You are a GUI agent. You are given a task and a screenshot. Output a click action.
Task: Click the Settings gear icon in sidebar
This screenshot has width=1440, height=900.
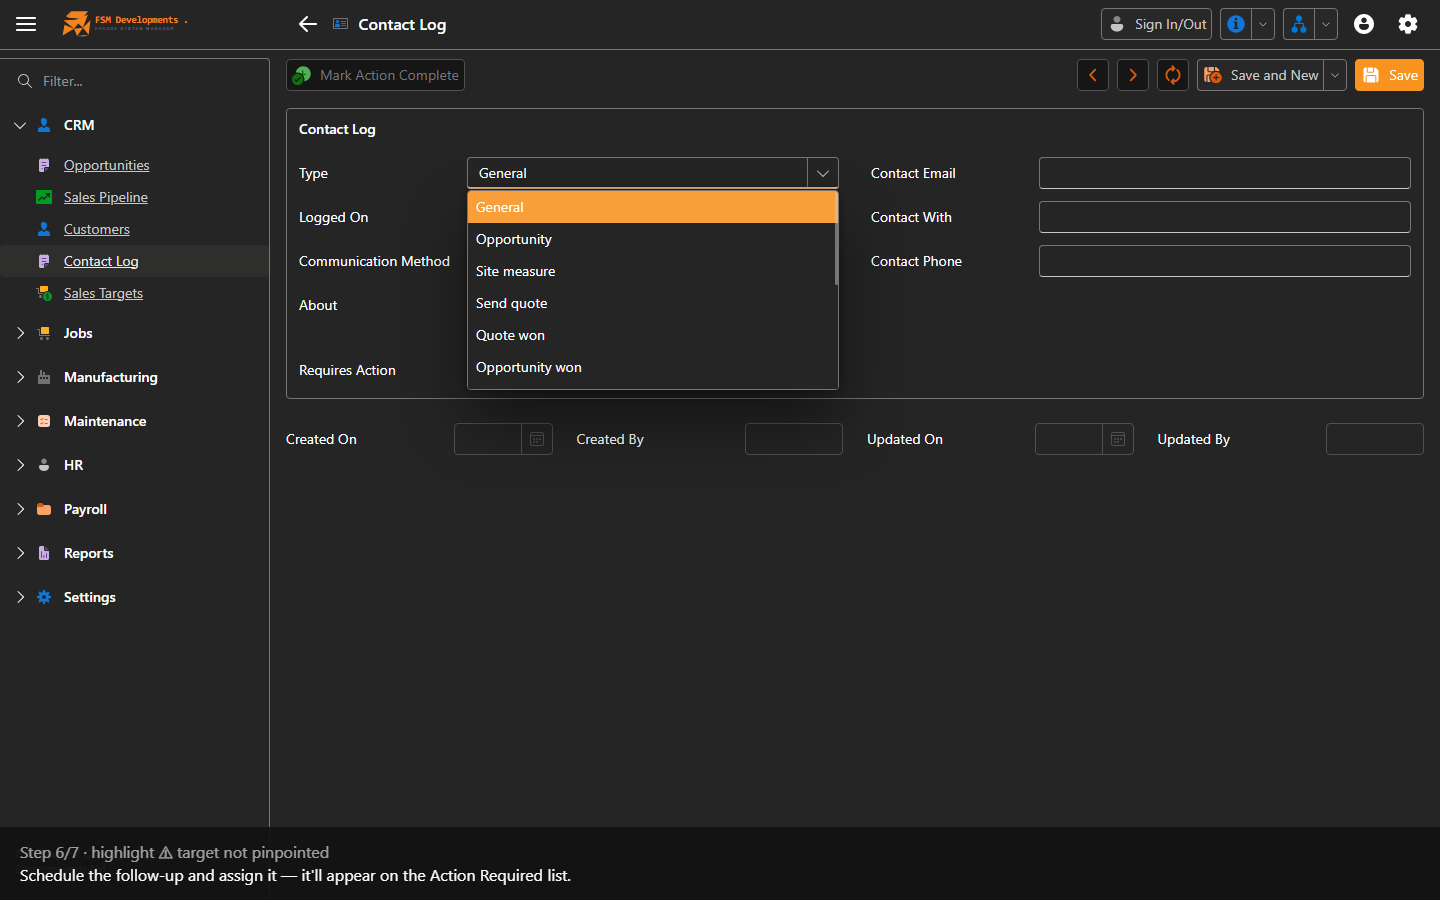44,597
